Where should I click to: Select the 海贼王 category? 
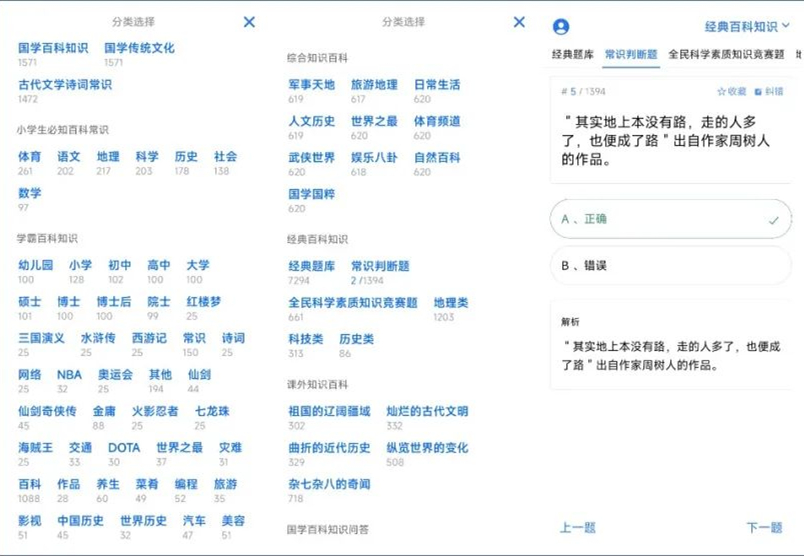tap(35, 447)
